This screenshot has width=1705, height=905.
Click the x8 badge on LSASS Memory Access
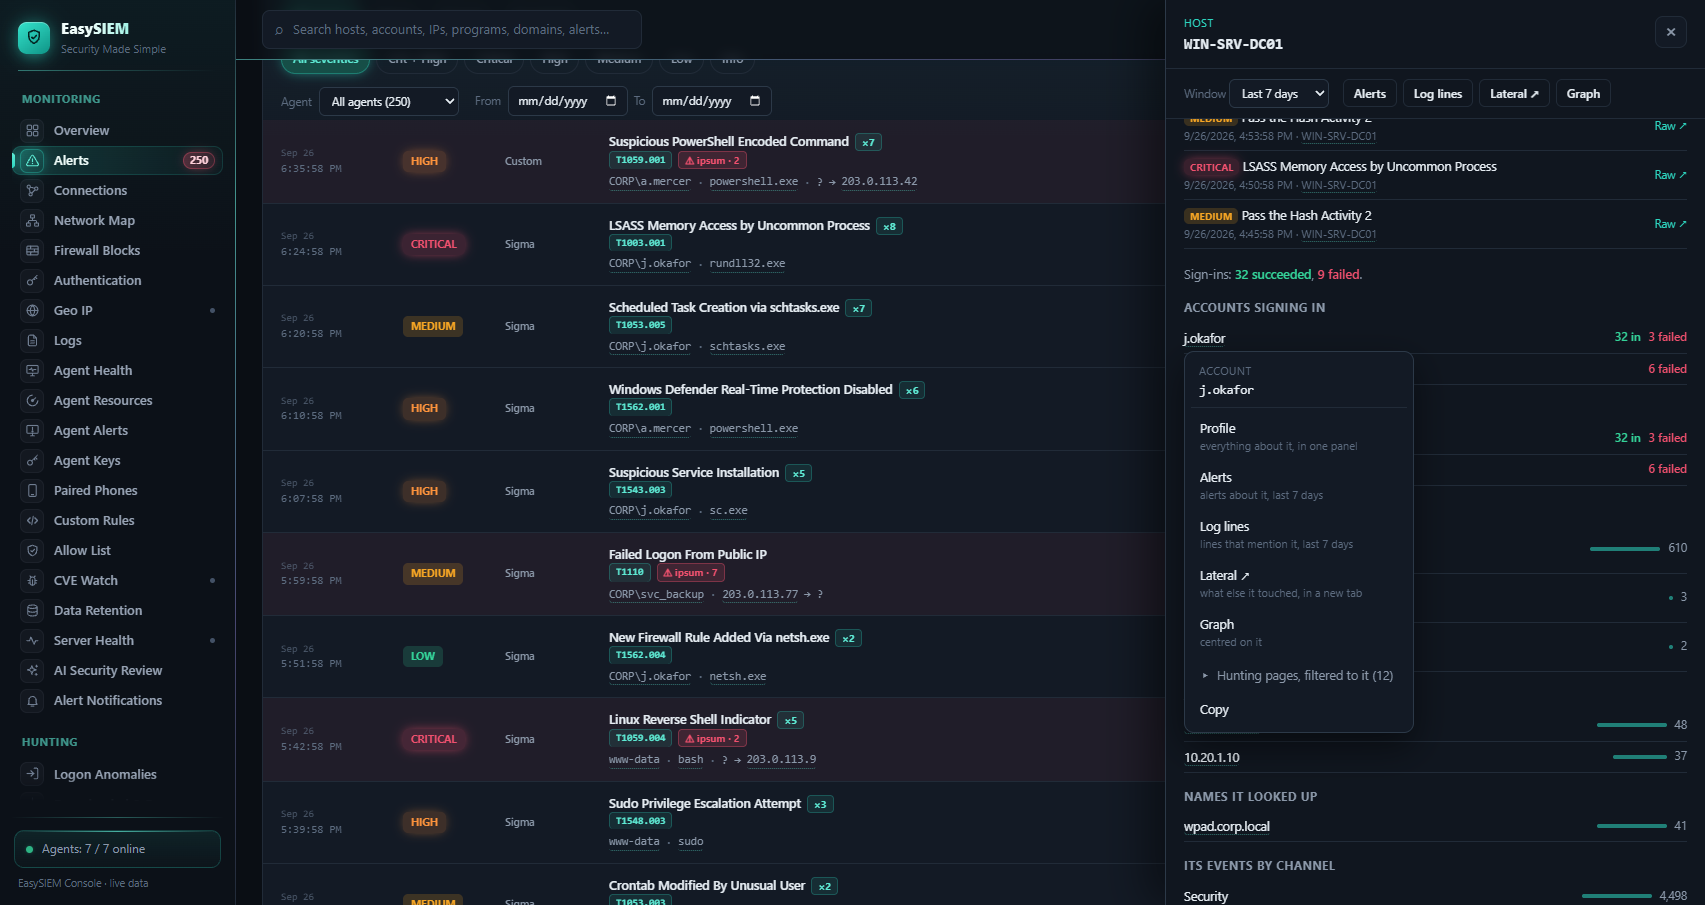pos(890,226)
